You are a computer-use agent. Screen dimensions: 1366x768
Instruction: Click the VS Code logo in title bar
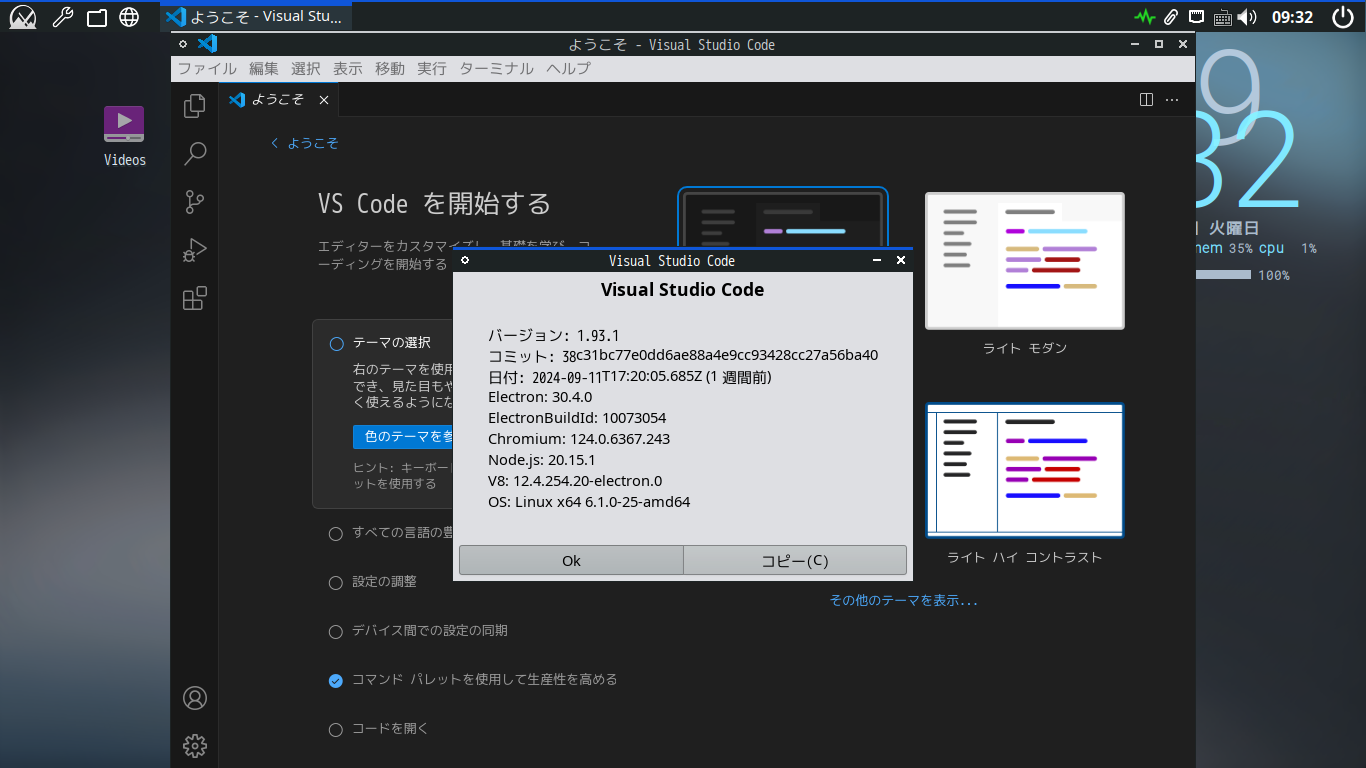(208, 44)
